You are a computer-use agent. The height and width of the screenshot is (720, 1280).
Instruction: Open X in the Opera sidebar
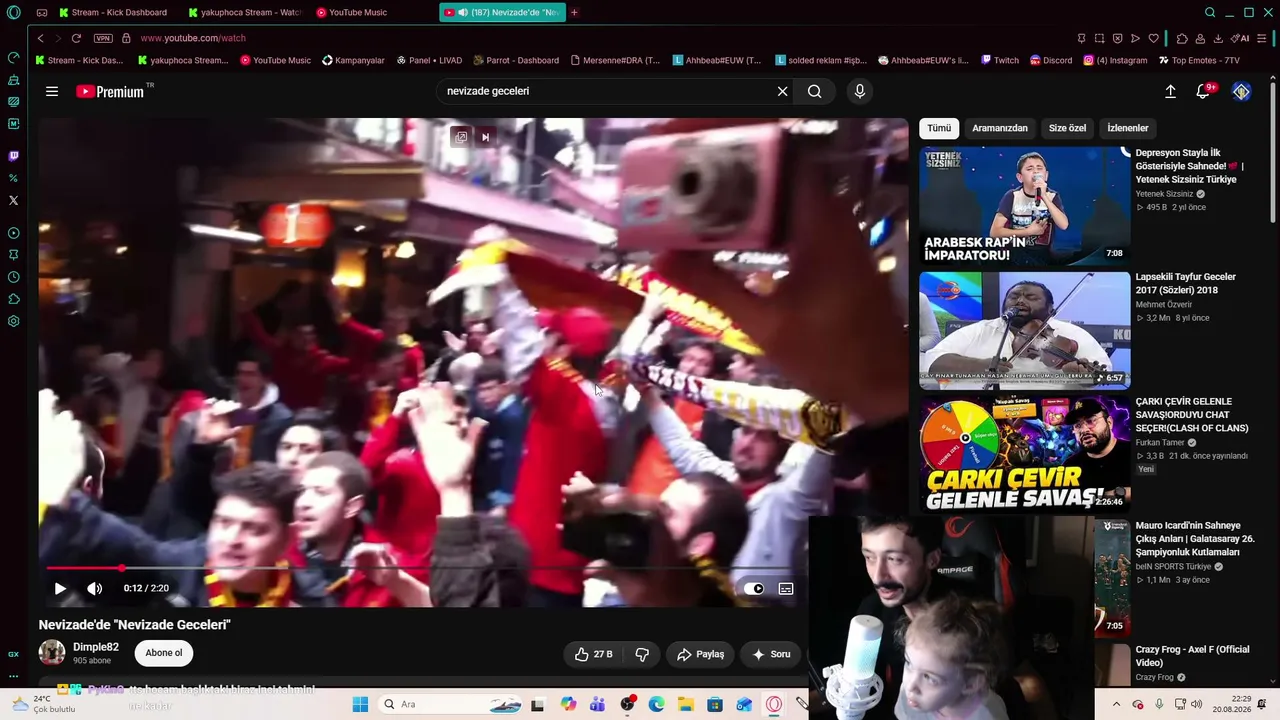13,200
